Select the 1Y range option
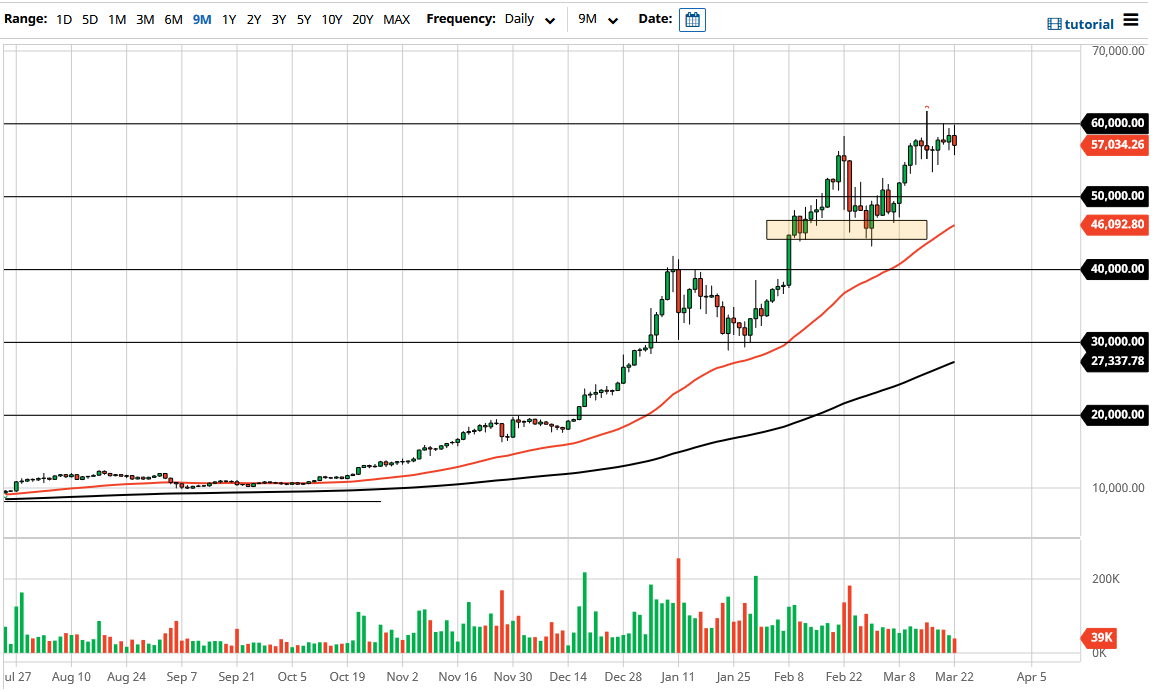The width and height of the screenshot is (1155, 692). point(227,19)
